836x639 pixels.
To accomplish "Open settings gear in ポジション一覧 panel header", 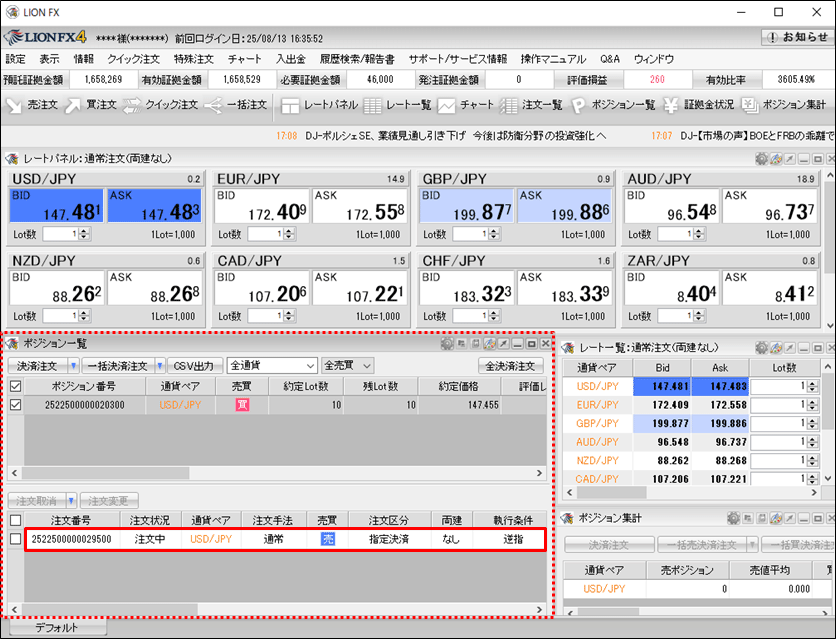I will pos(446,343).
